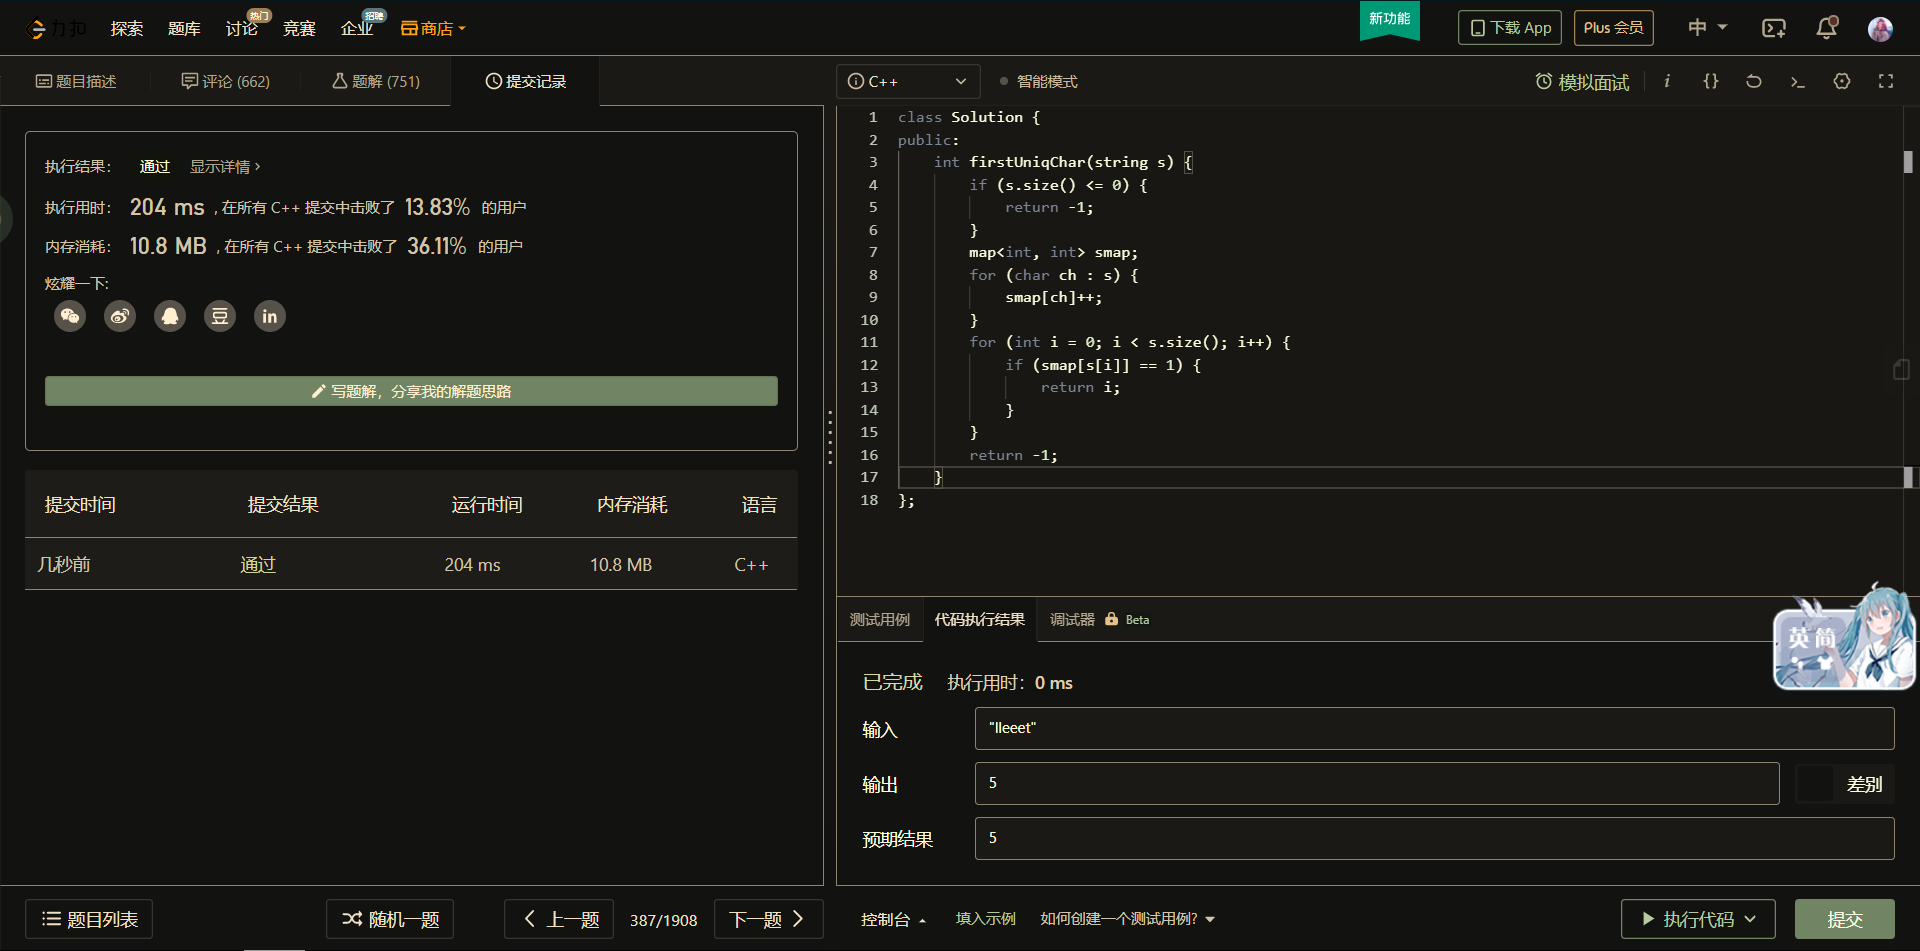The height and width of the screenshot is (951, 1920).
Task: Open editor settings gear
Action: 1842,81
